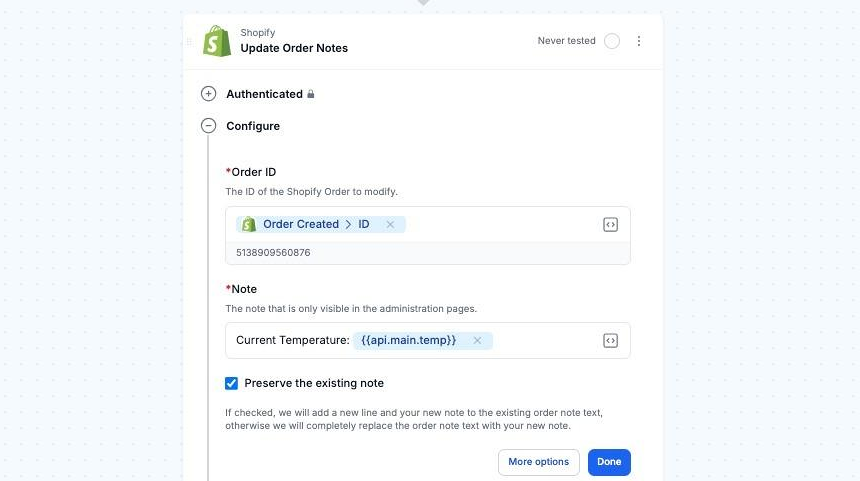Click the Never tested status label
The height and width of the screenshot is (481, 860).
point(566,41)
